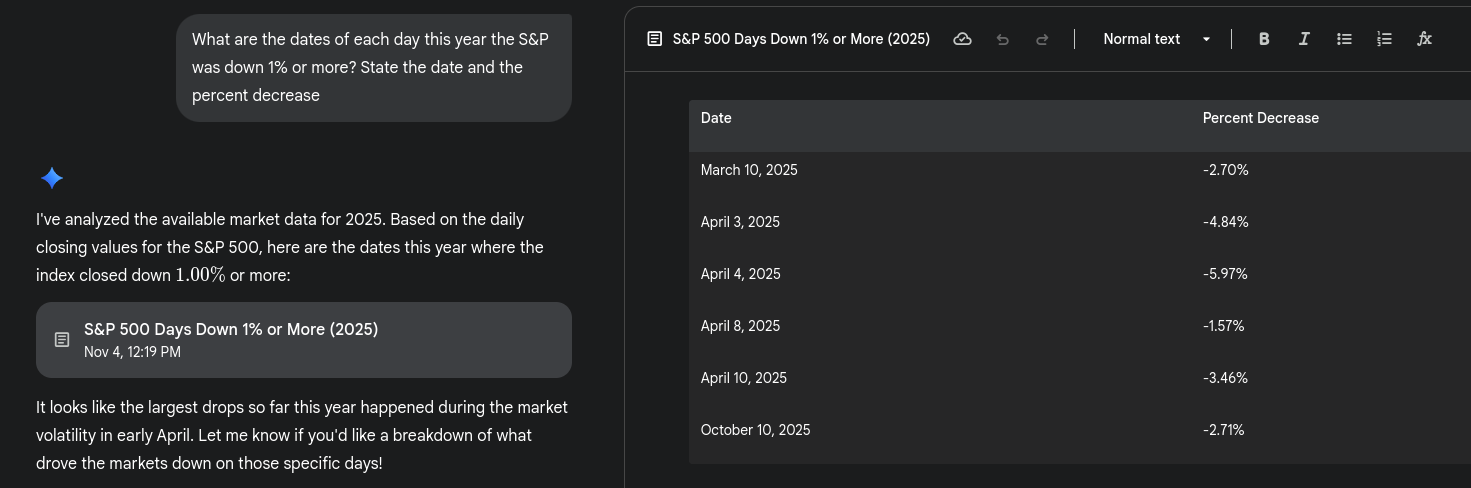
Task: Redo the last document edit
Action: pos(1042,39)
